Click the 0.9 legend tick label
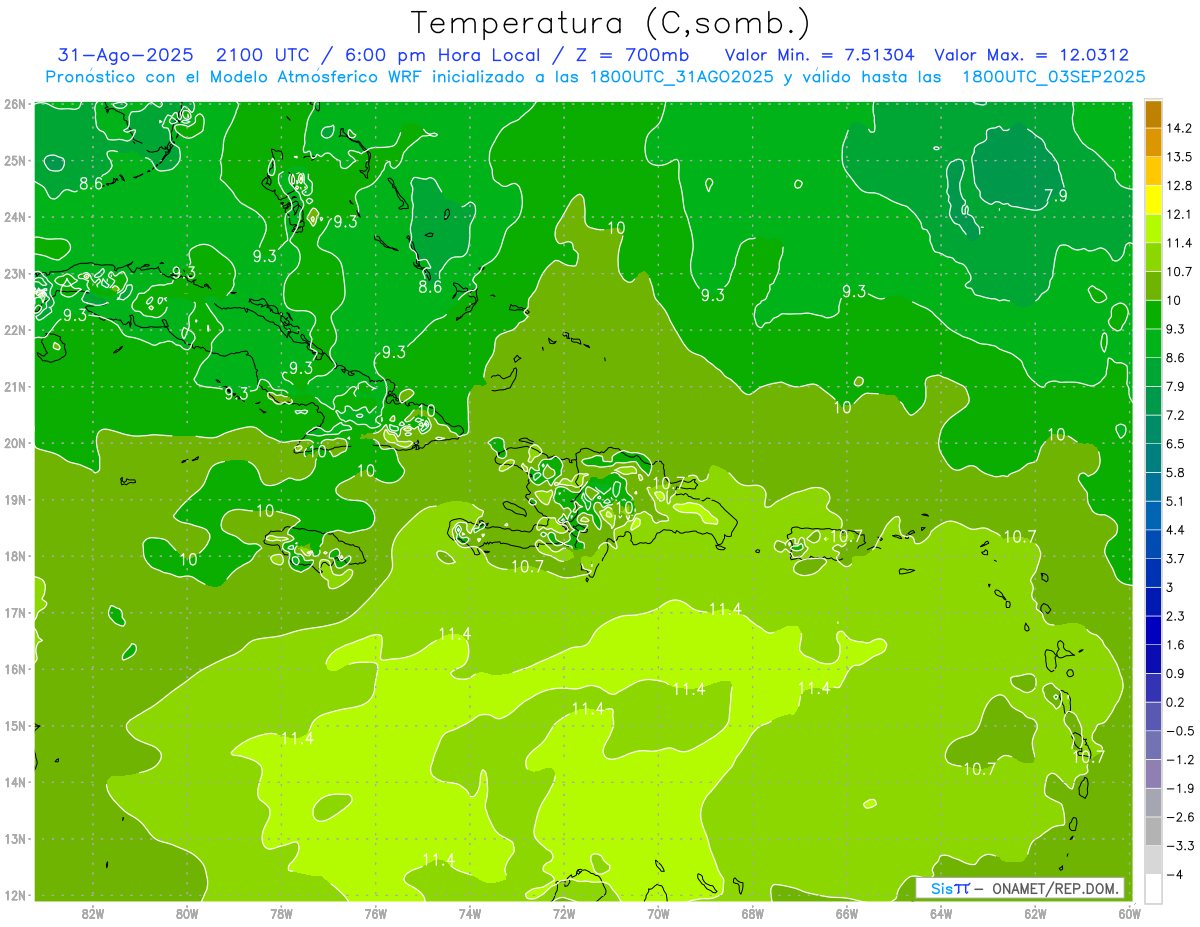 [x=1177, y=673]
